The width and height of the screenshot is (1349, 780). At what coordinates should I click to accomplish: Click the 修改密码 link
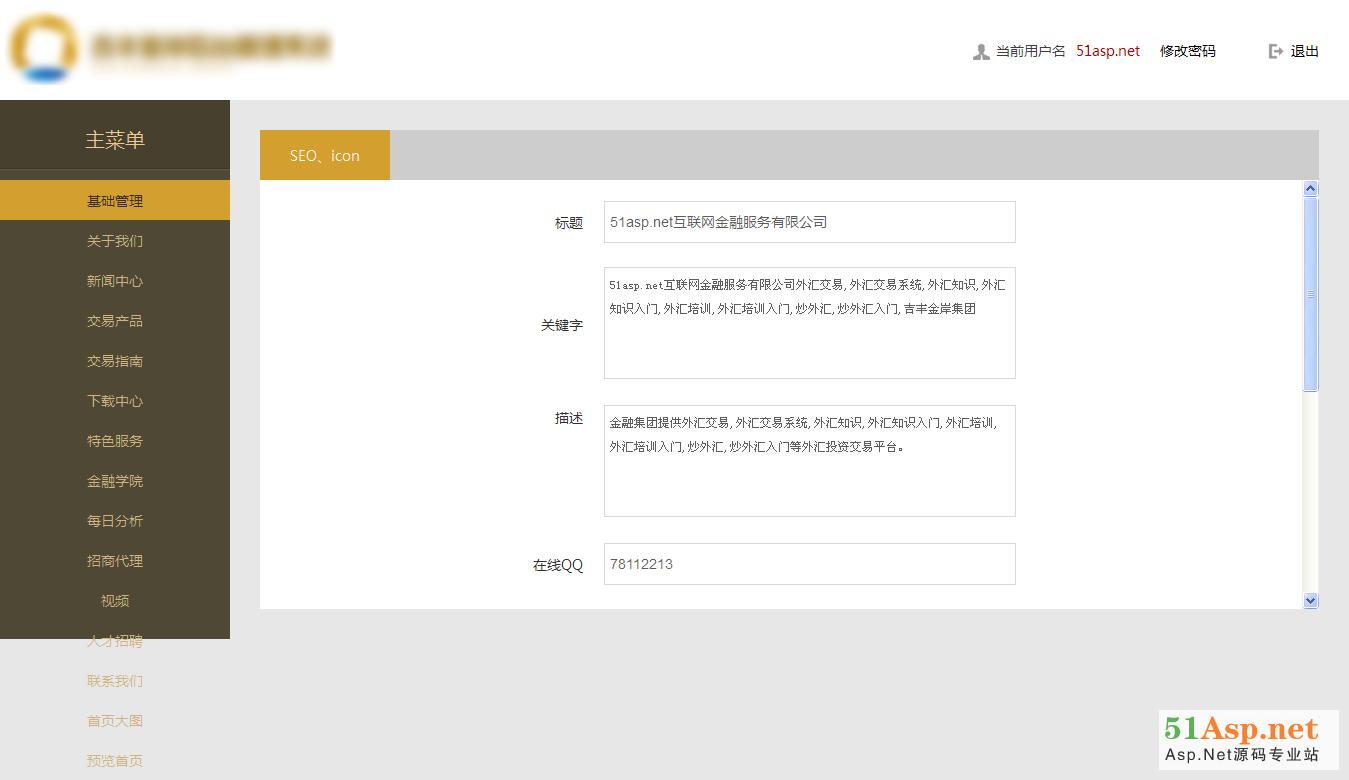click(1187, 51)
